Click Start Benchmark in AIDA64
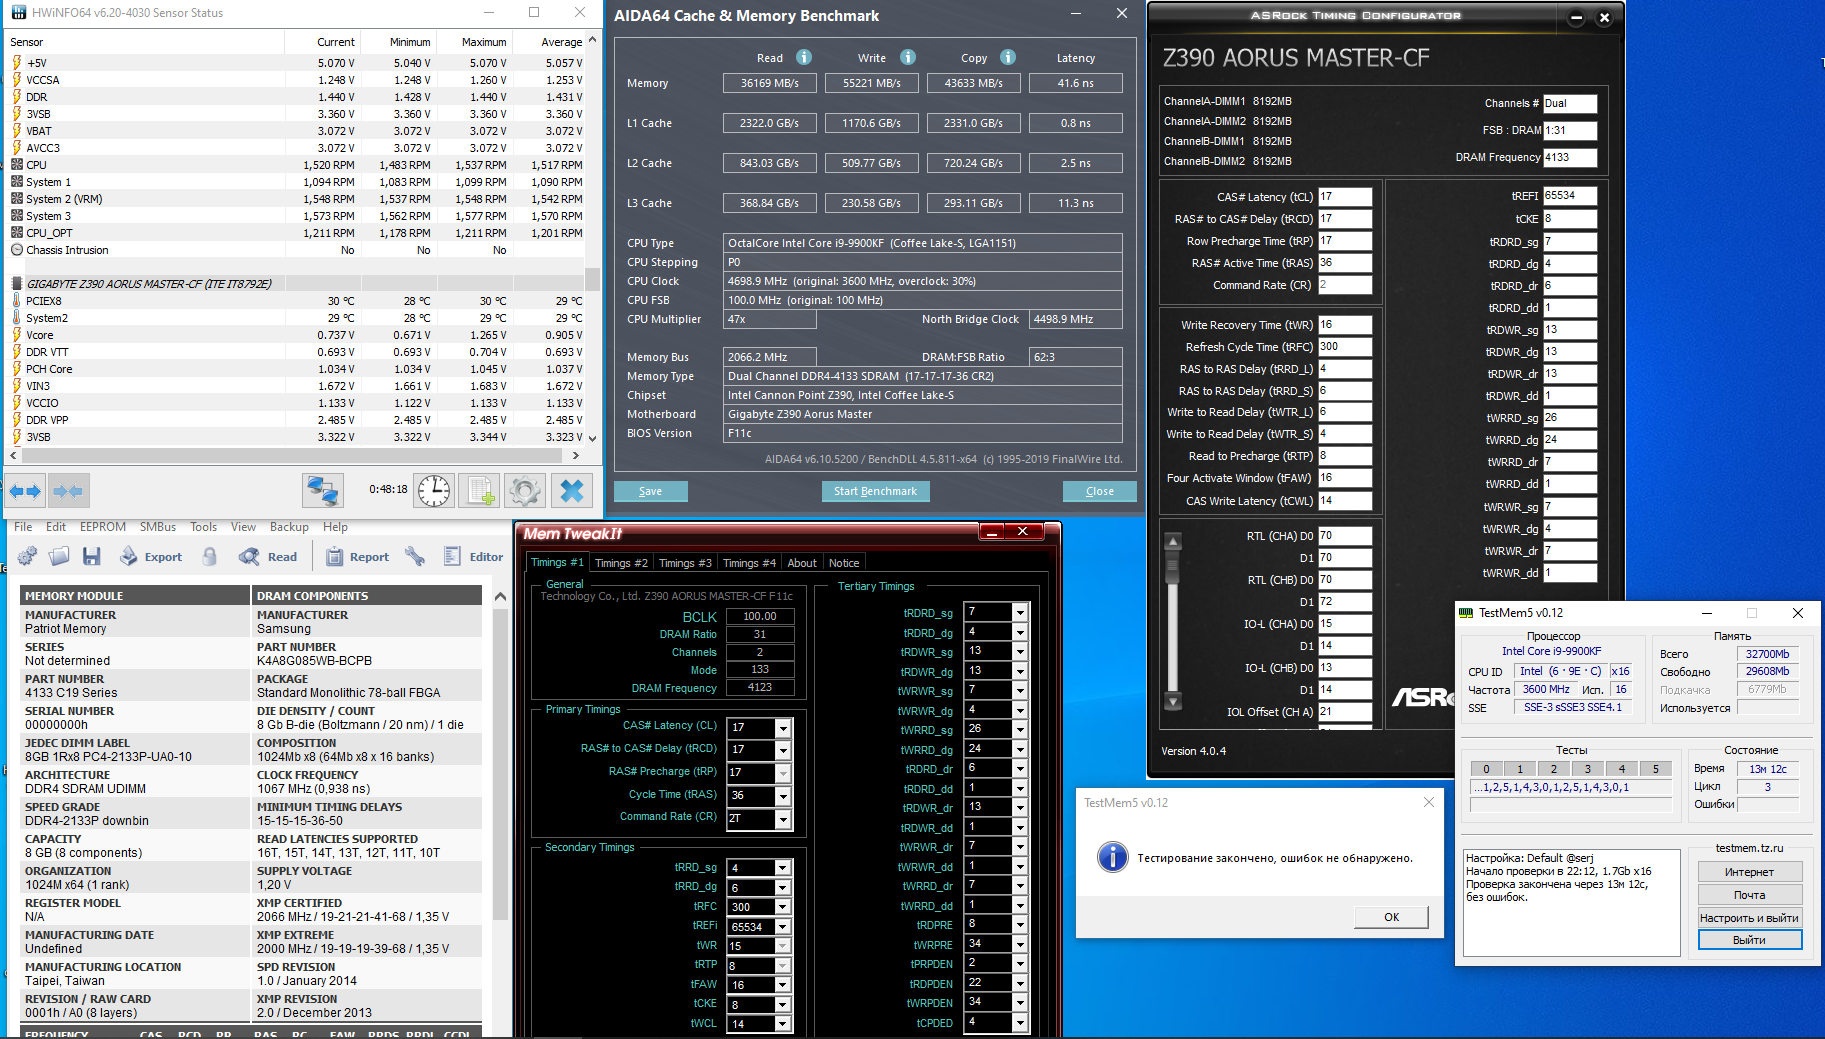This screenshot has width=1825, height=1039. [875, 491]
